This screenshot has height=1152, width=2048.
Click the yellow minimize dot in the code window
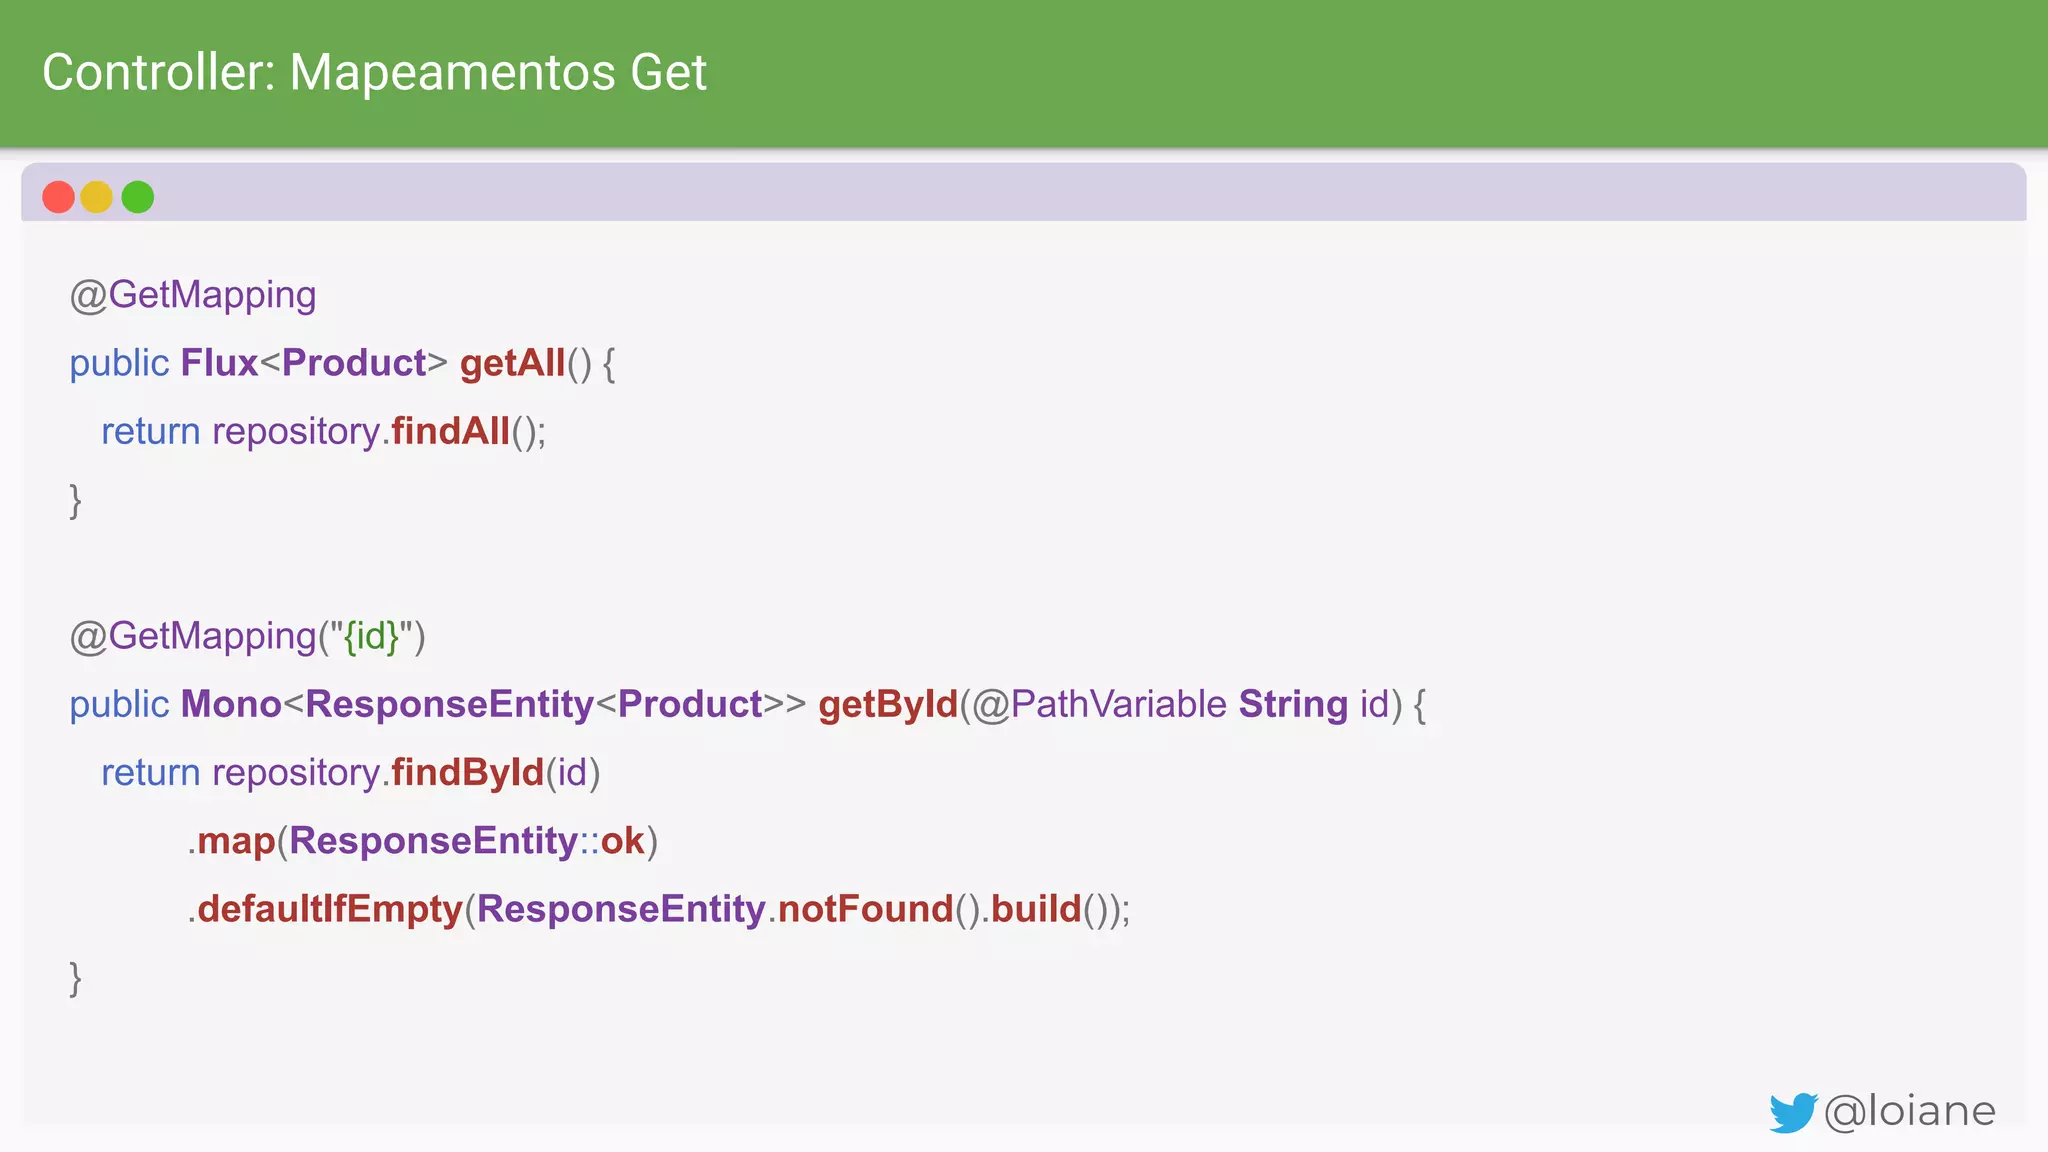click(x=97, y=197)
